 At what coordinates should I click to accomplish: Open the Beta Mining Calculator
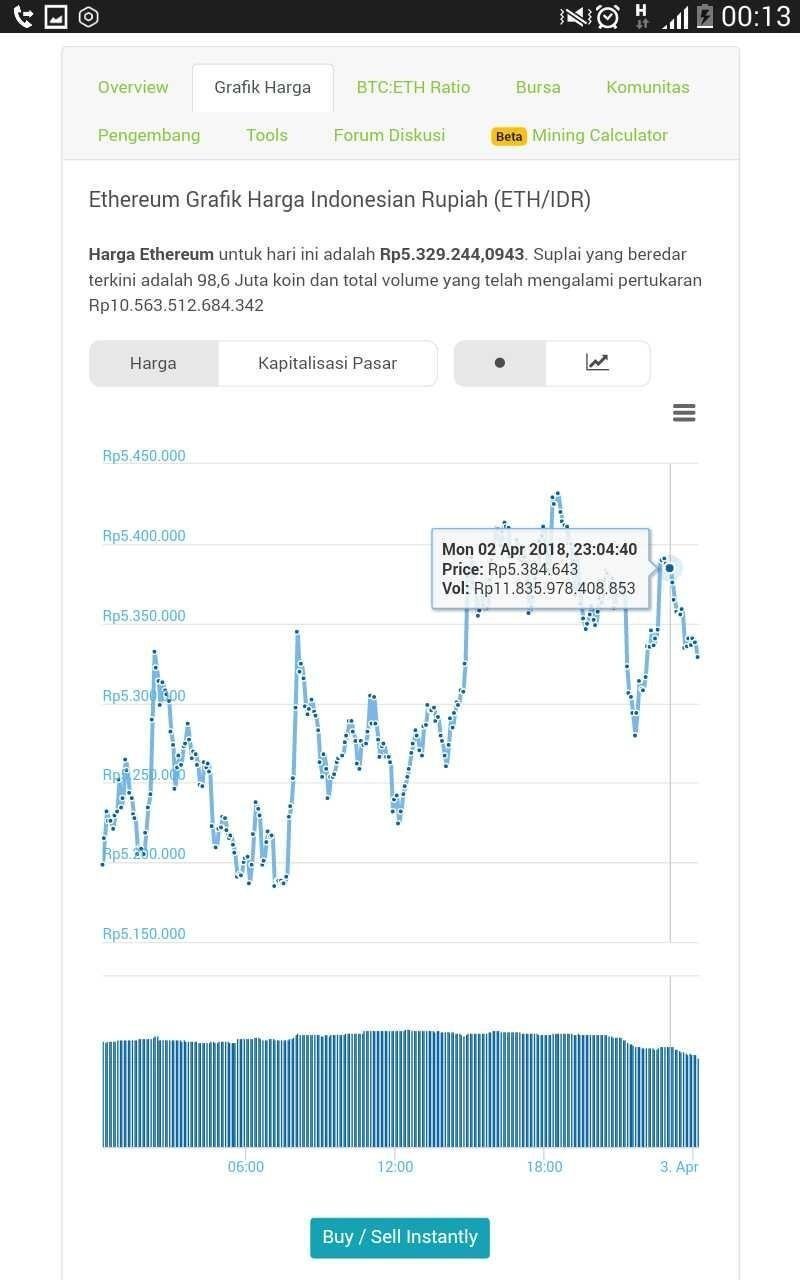tap(580, 135)
